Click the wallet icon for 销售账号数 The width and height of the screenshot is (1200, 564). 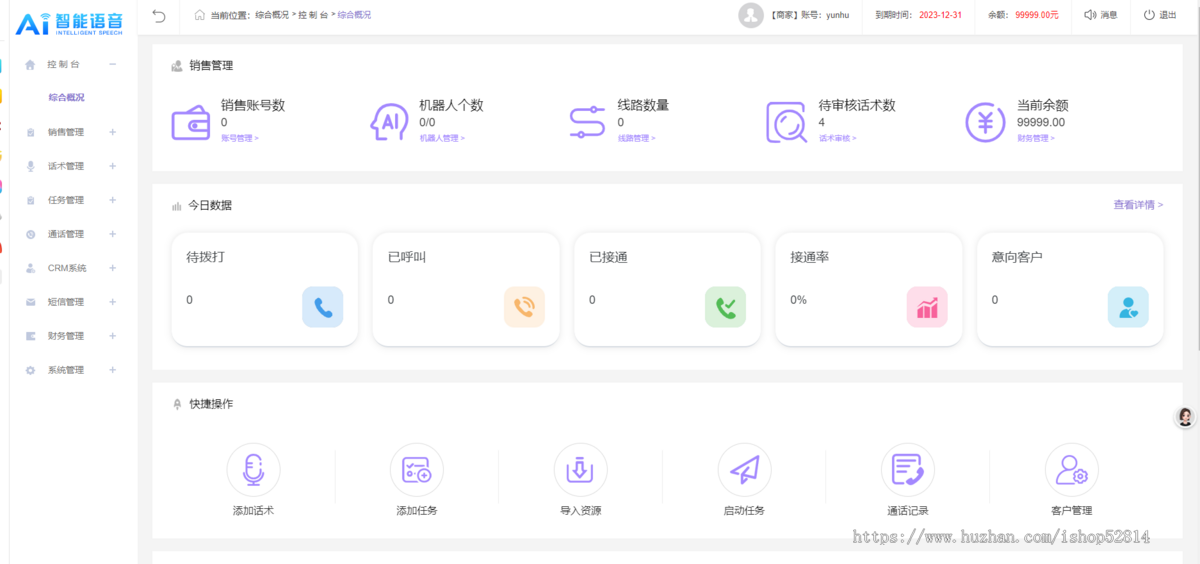(x=190, y=123)
